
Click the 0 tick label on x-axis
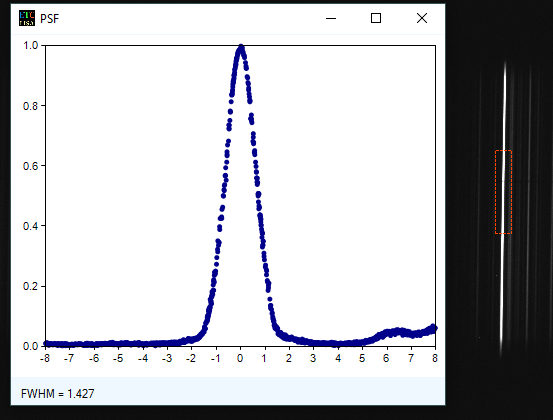click(x=240, y=358)
